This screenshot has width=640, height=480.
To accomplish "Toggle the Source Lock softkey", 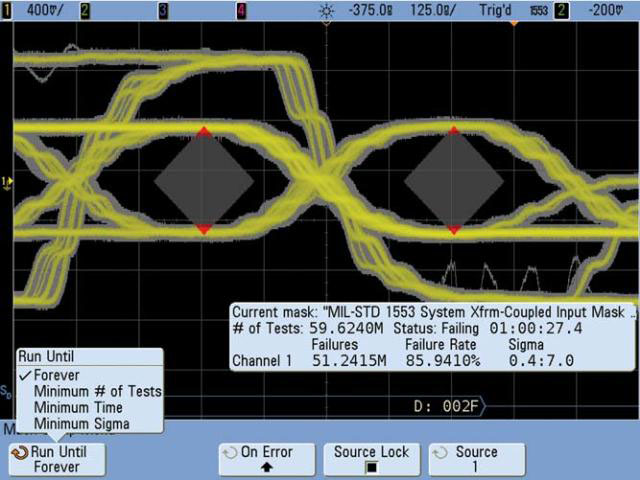I will coord(371,459).
